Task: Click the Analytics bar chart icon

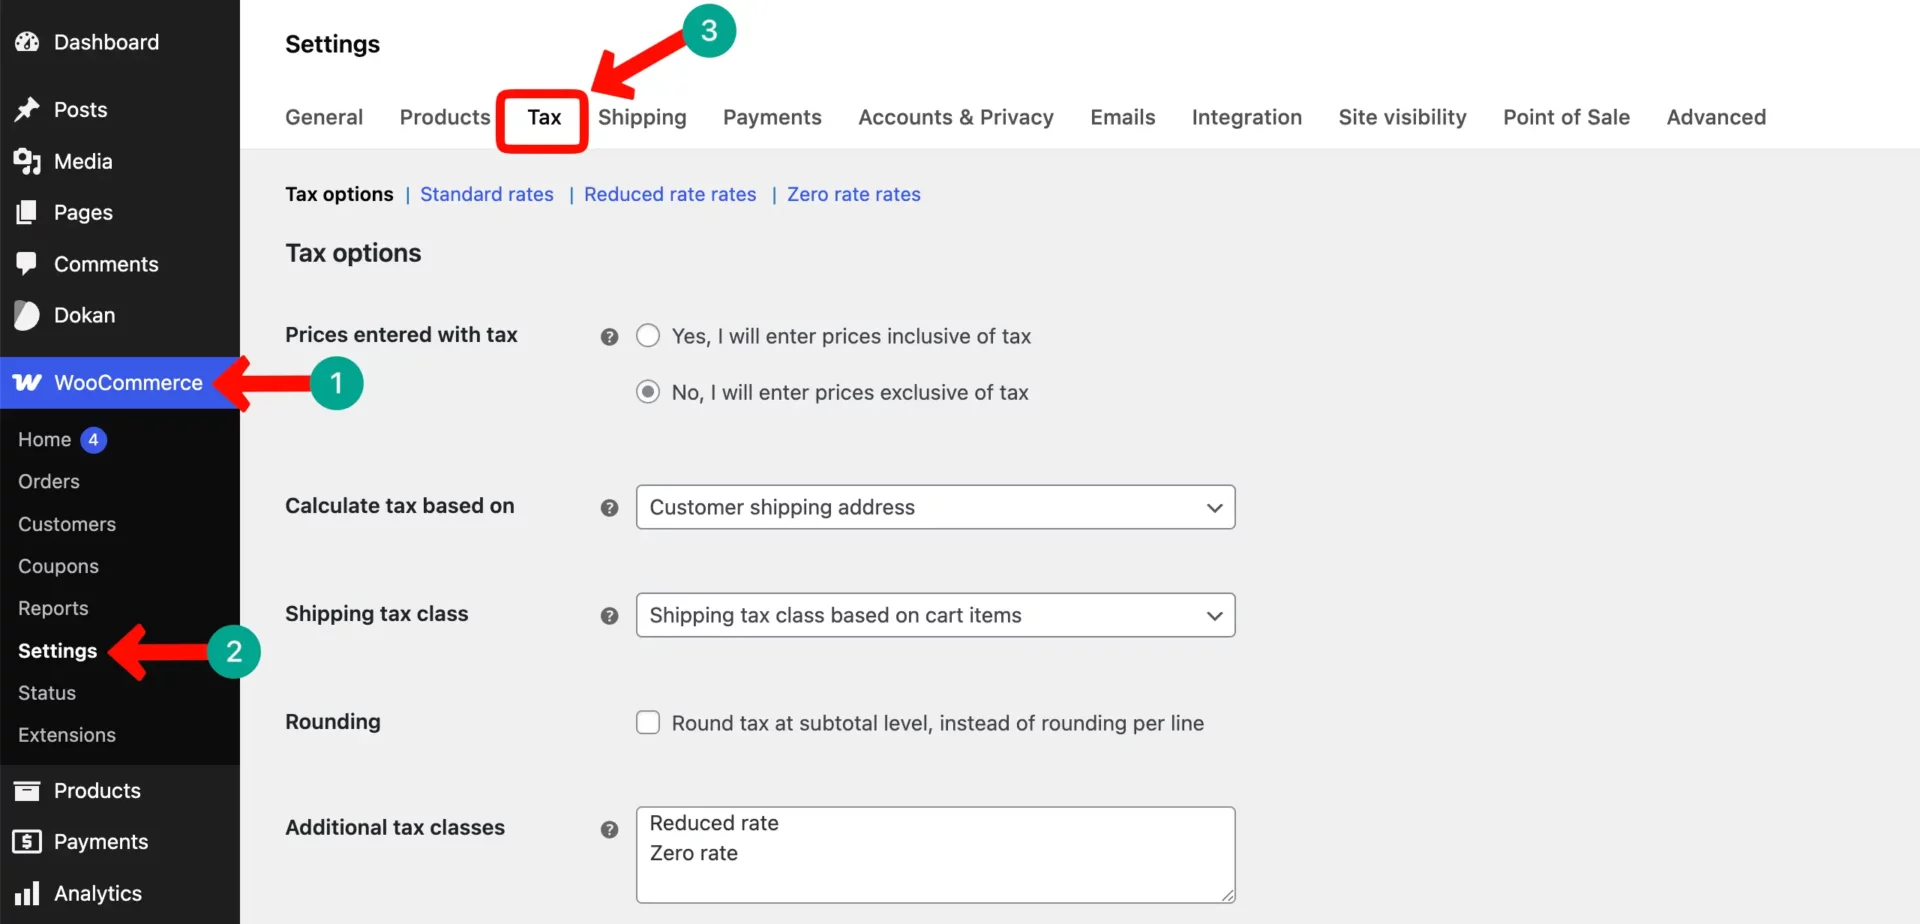Action: pyautogui.click(x=27, y=893)
